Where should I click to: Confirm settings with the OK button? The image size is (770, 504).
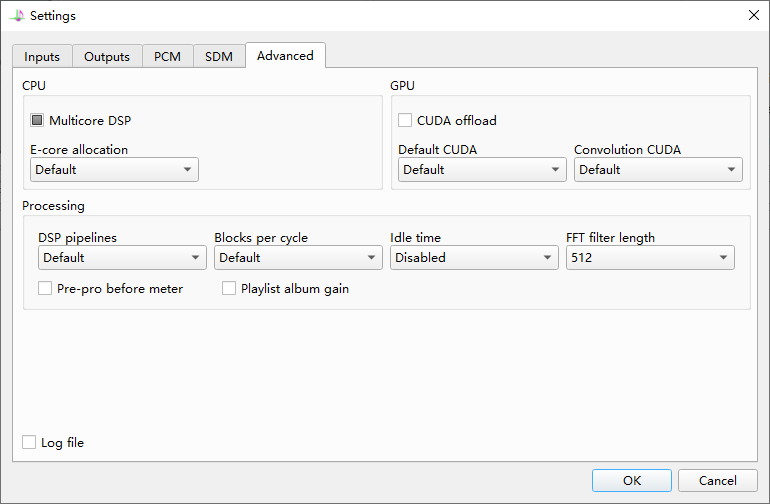click(x=631, y=480)
